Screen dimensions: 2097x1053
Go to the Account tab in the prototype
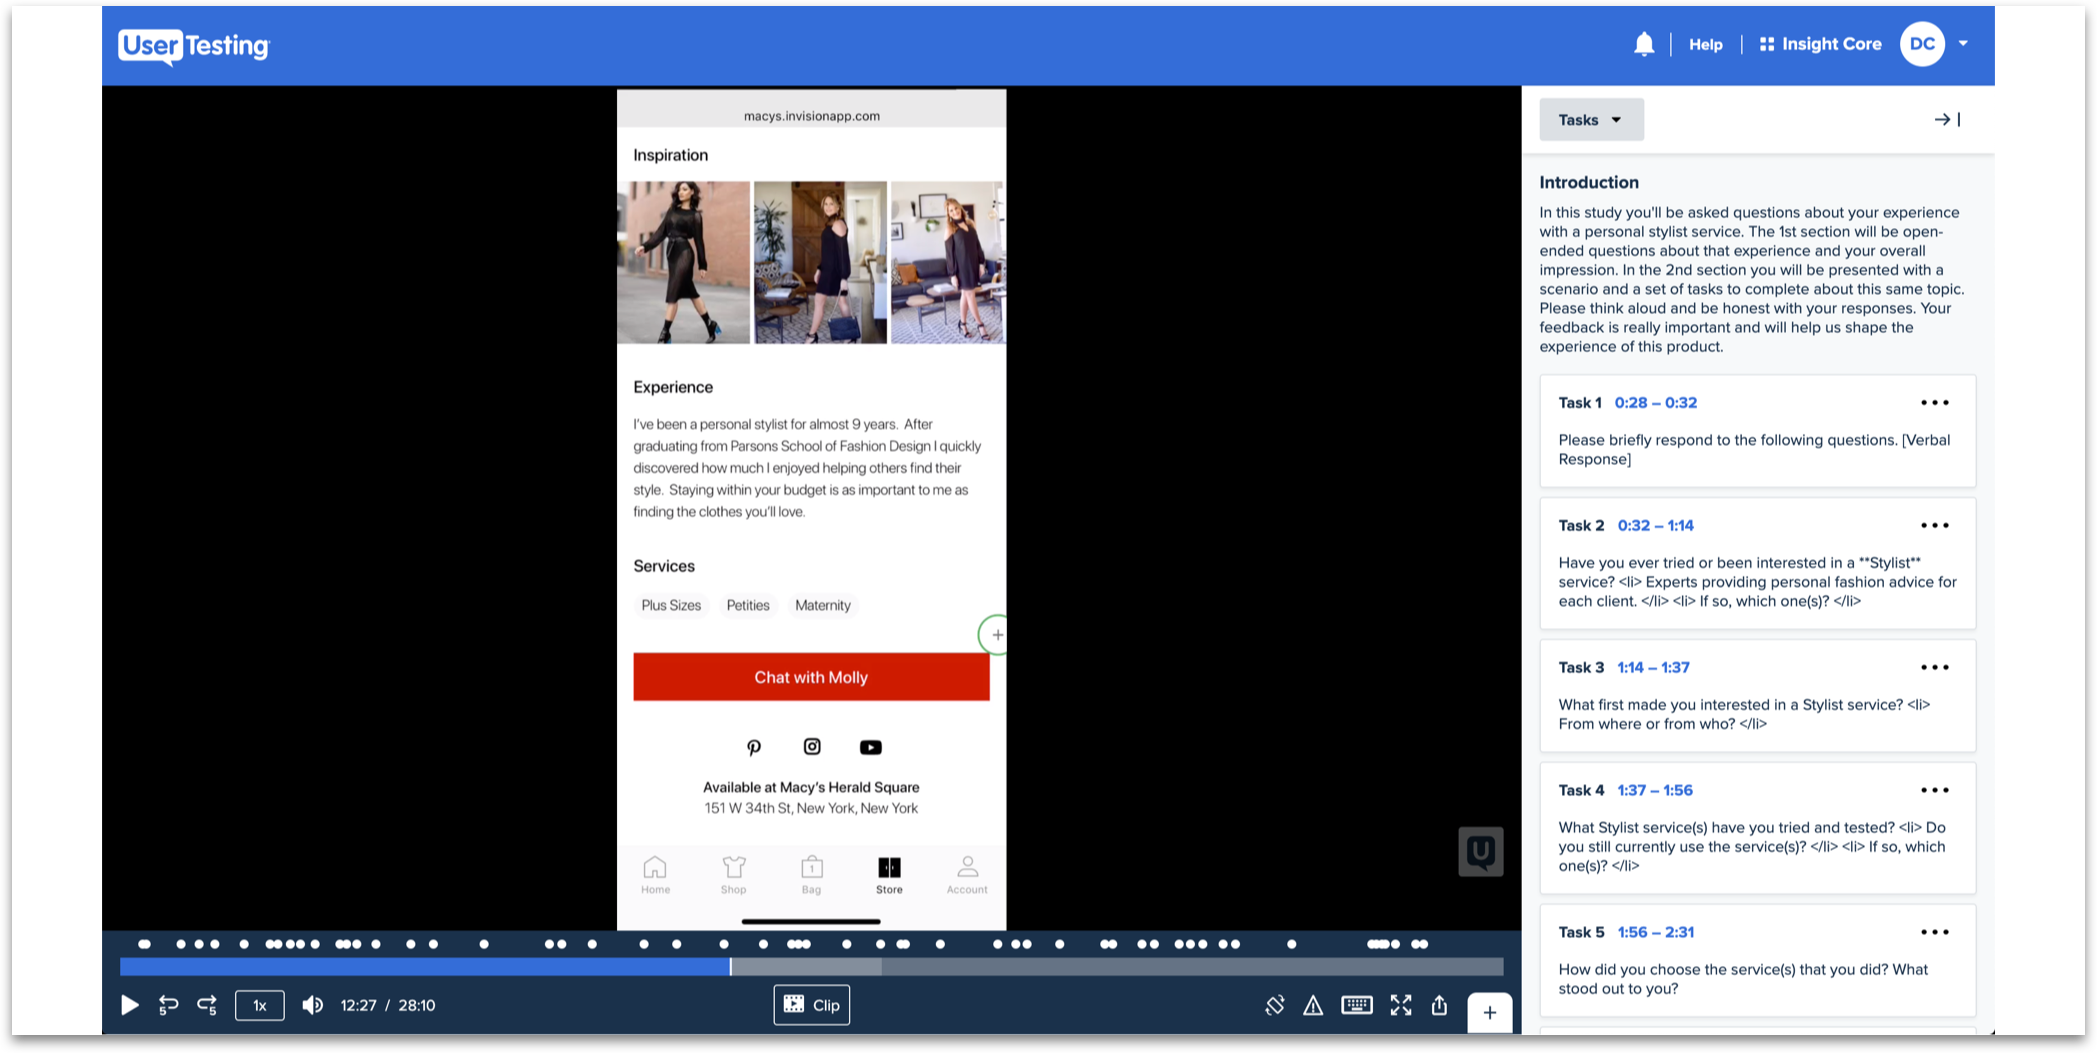967,874
